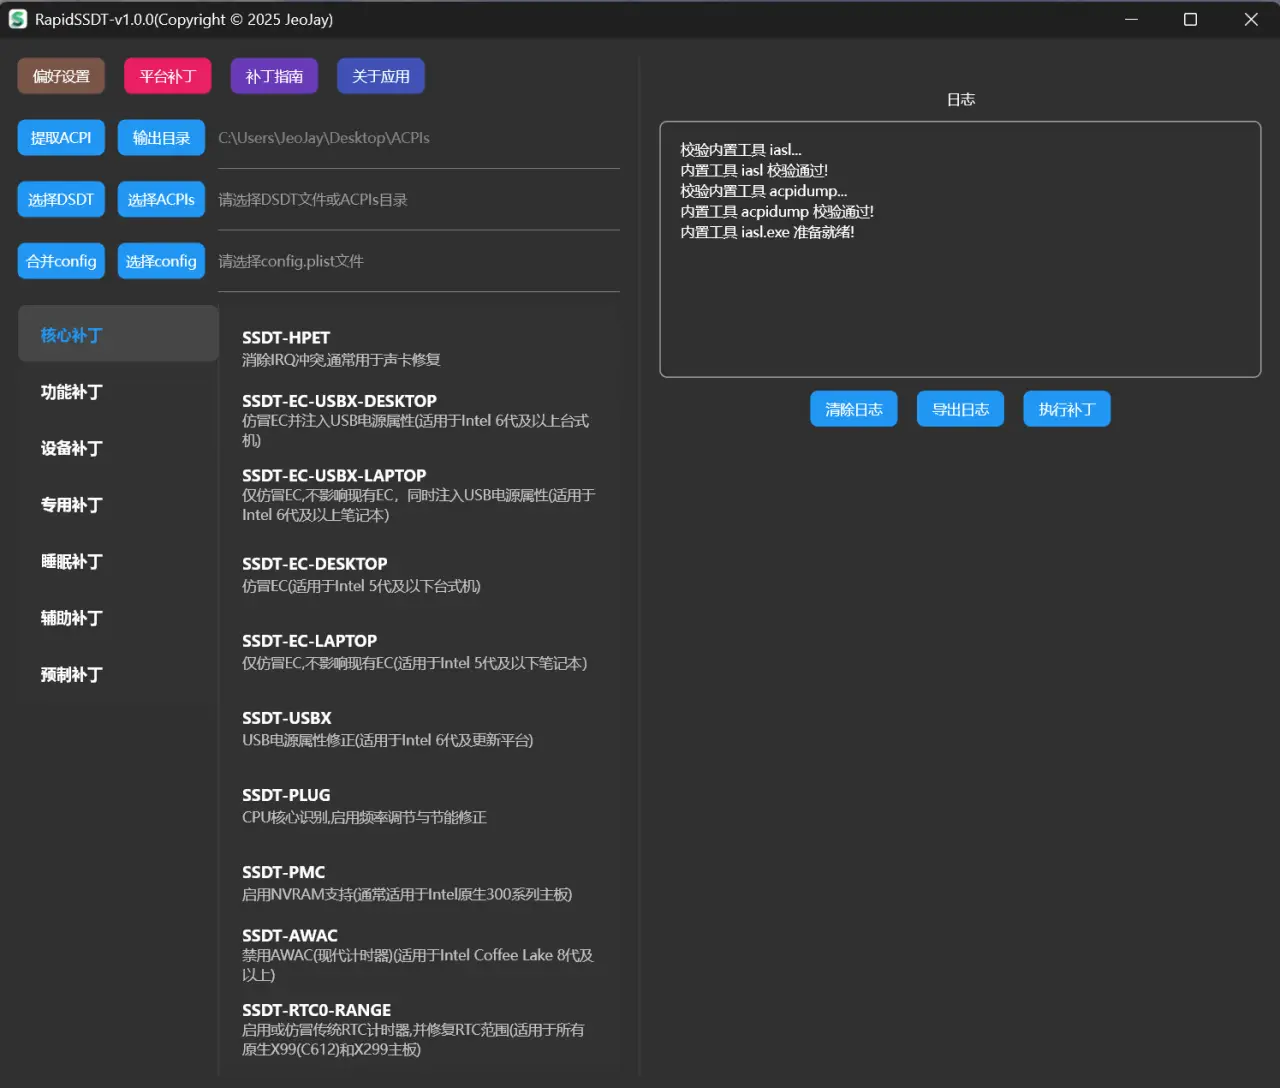
Task: Open 偏好设置 (preferences settings)
Action: 60,75
